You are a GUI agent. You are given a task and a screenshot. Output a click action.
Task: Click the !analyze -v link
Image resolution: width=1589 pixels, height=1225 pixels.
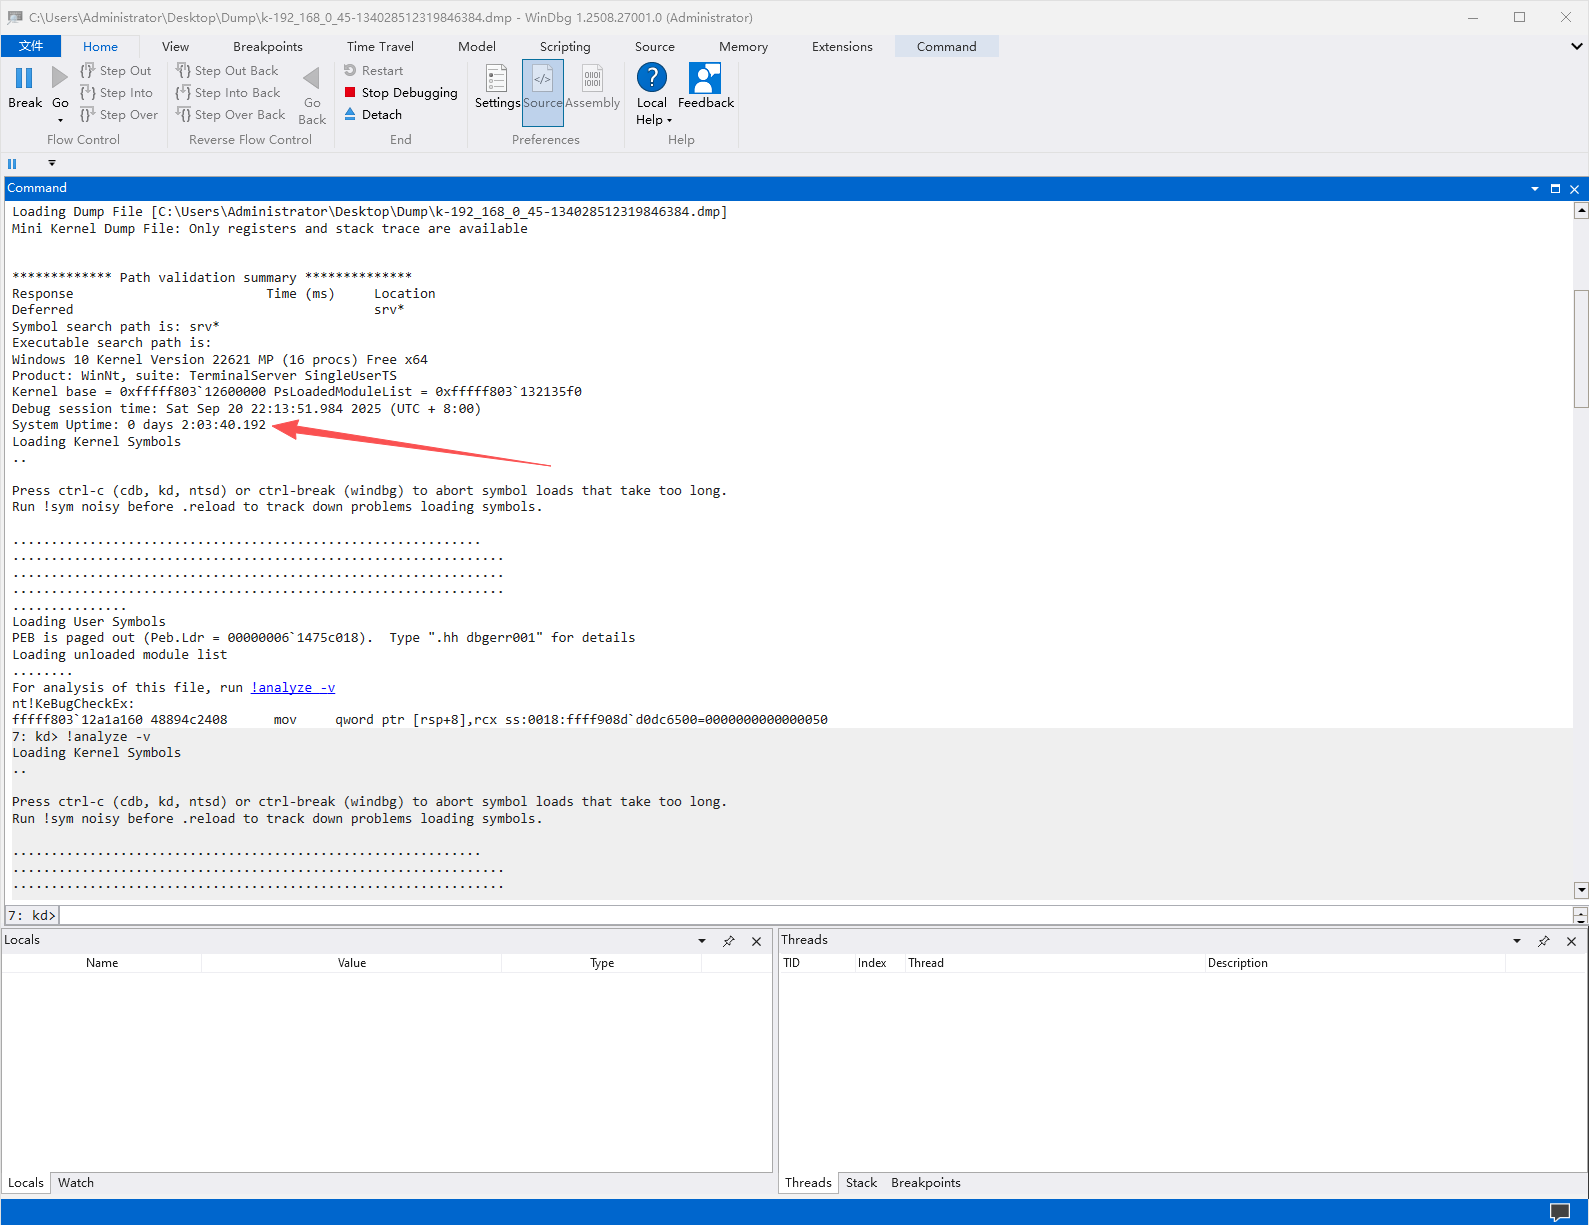tap(293, 688)
